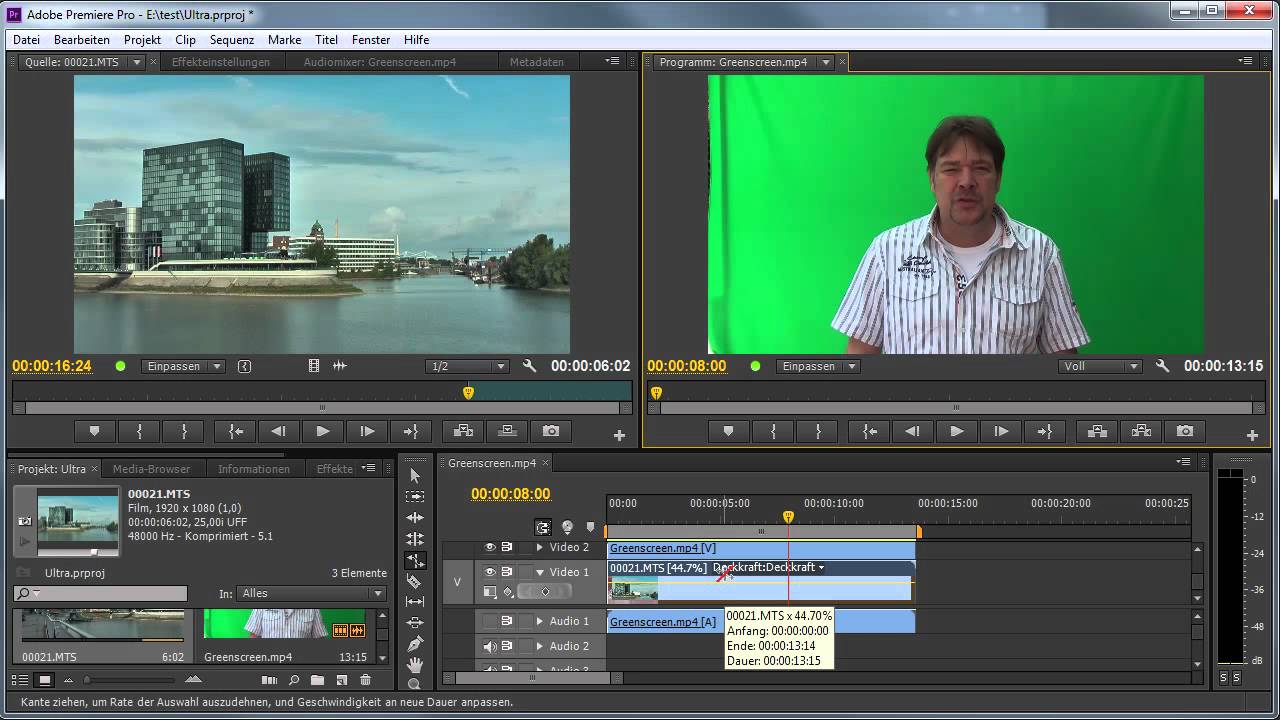
Task: Expand Audio 1 track
Action: (x=540, y=621)
